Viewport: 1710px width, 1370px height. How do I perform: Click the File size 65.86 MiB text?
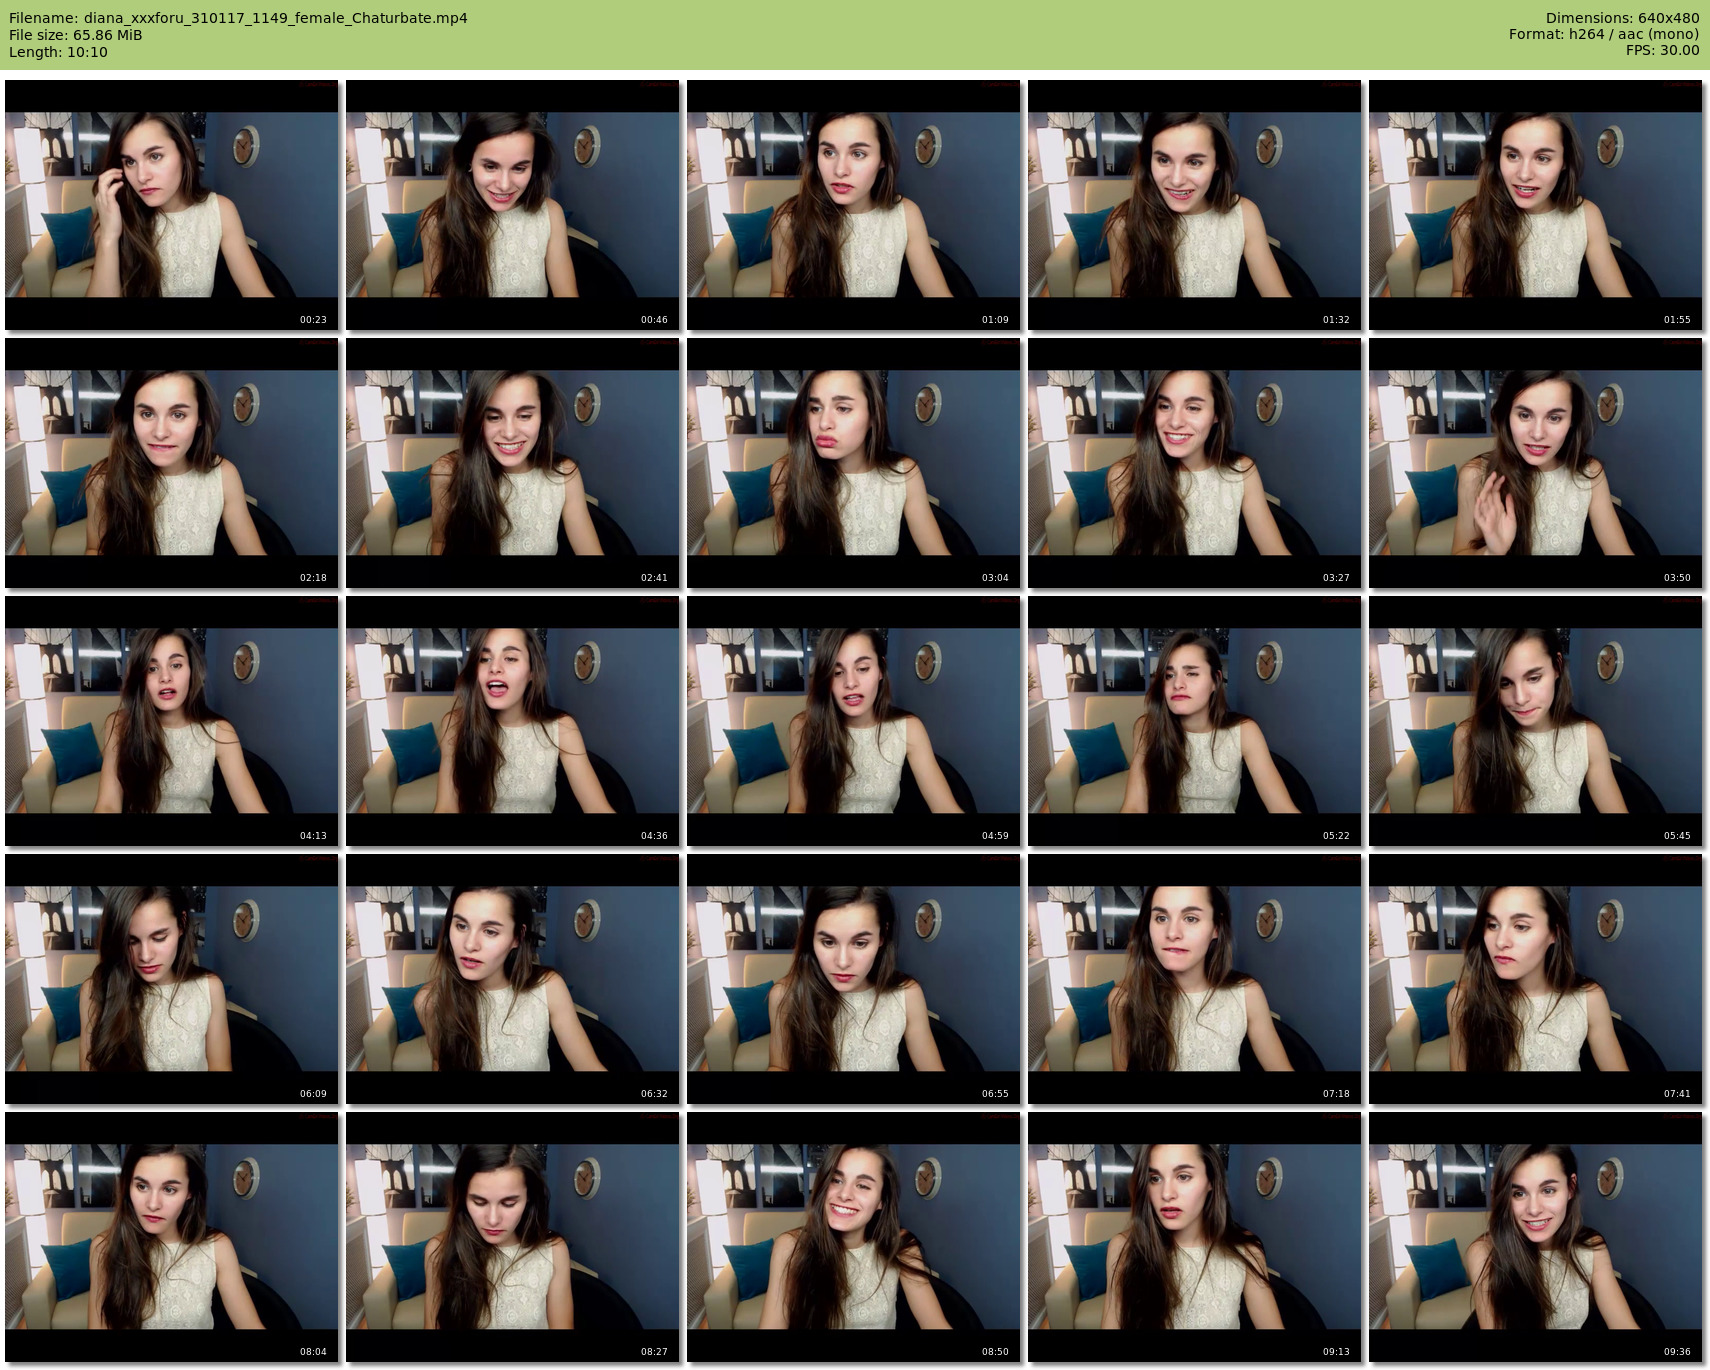[x=76, y=35]
